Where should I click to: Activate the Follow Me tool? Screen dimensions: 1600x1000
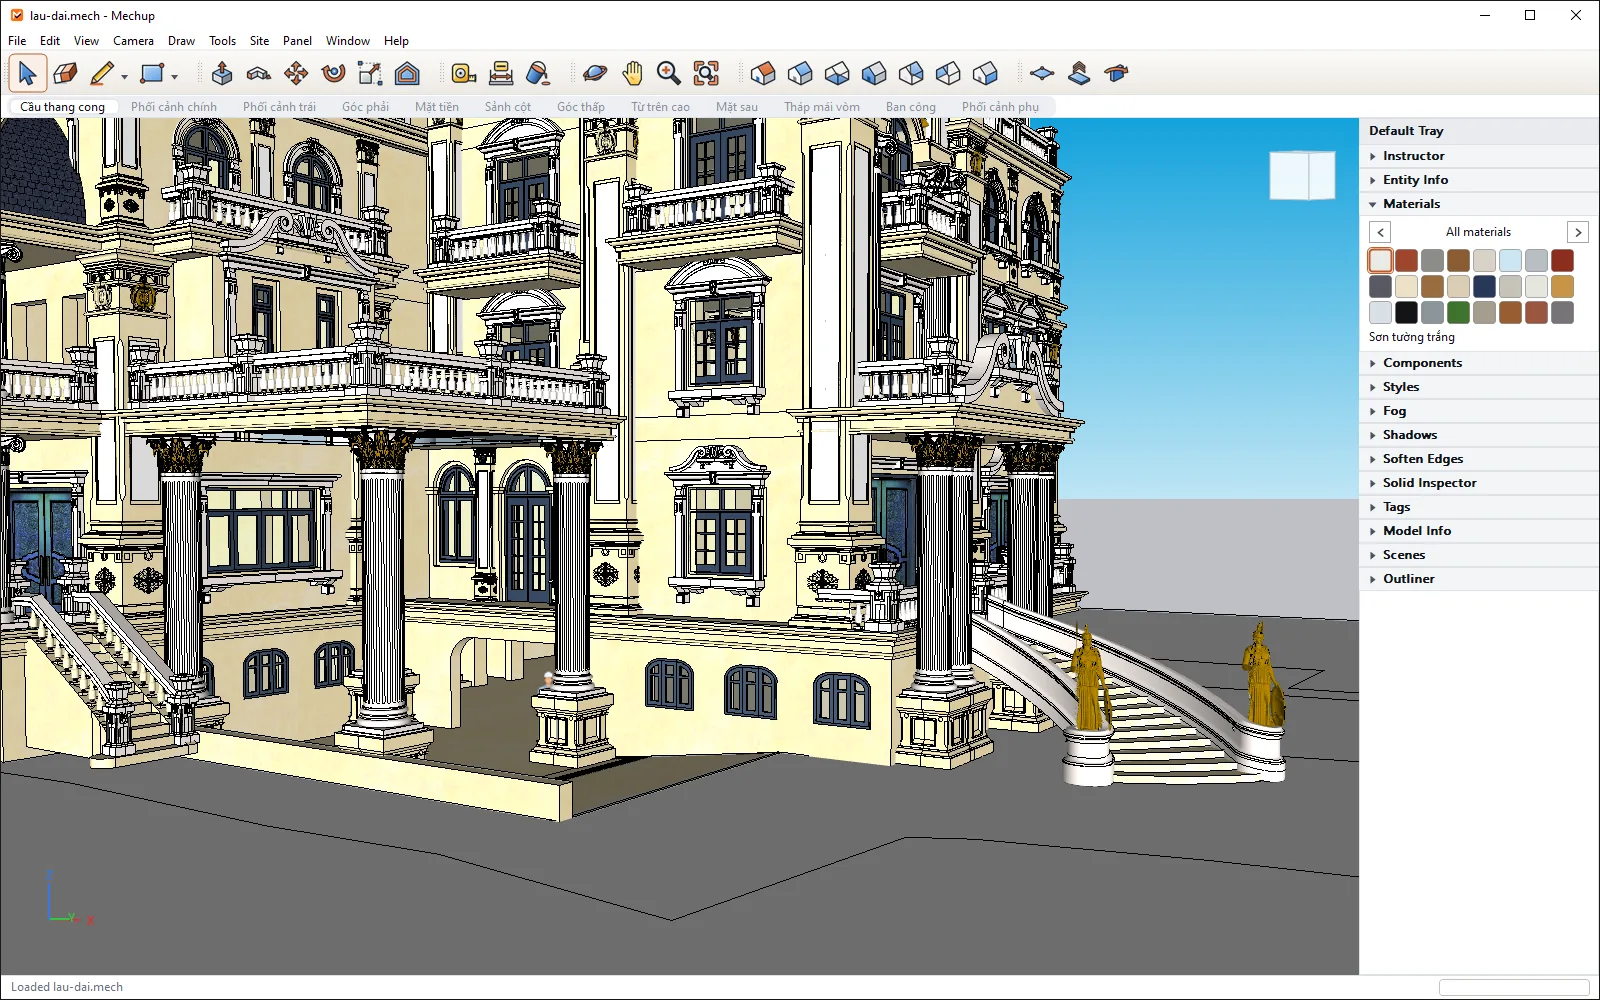pyautogui.click(x=259, y=73)
